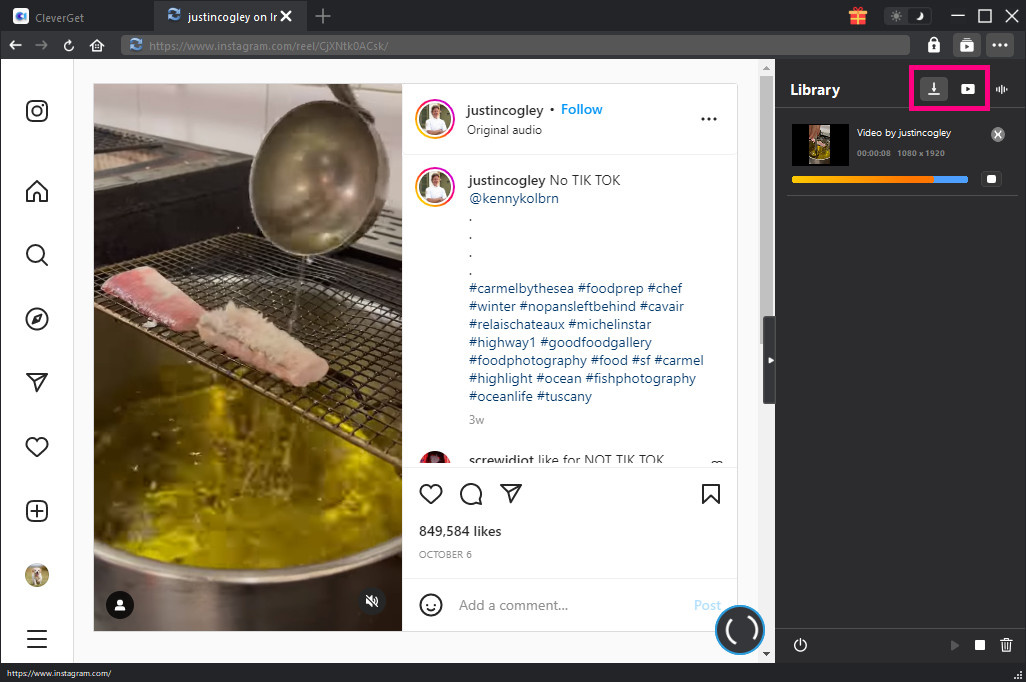Collapse the Library side panel arrow
This screenshot has height=682, width=1026.
769,360
